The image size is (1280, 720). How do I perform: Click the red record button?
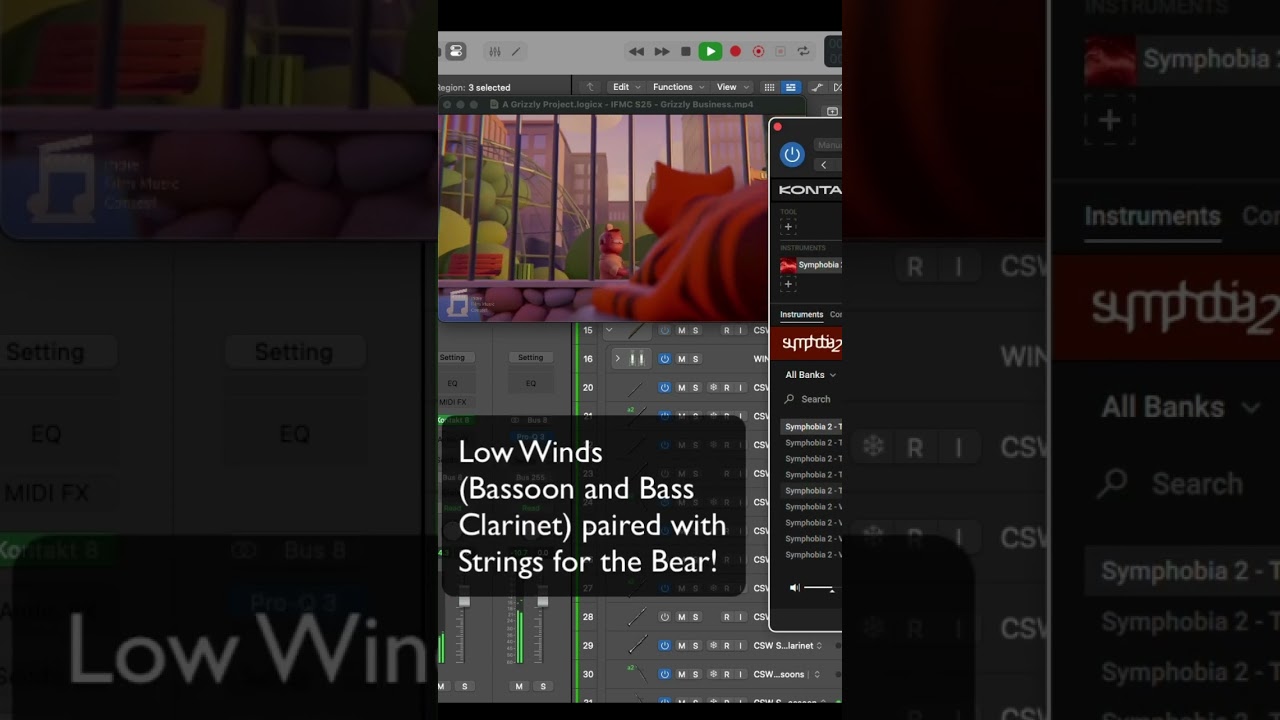point(735,51)
